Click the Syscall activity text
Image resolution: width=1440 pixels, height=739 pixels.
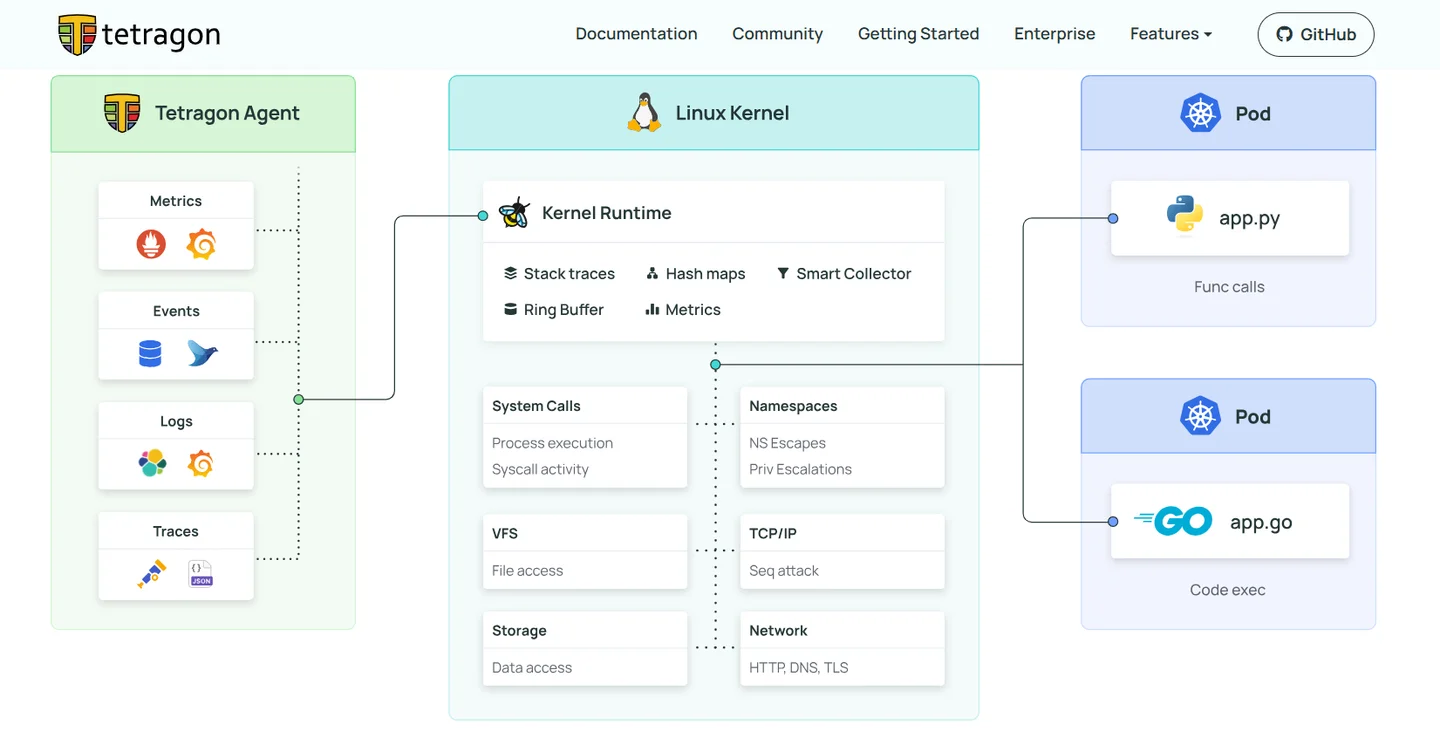click(x=540, y=469)
